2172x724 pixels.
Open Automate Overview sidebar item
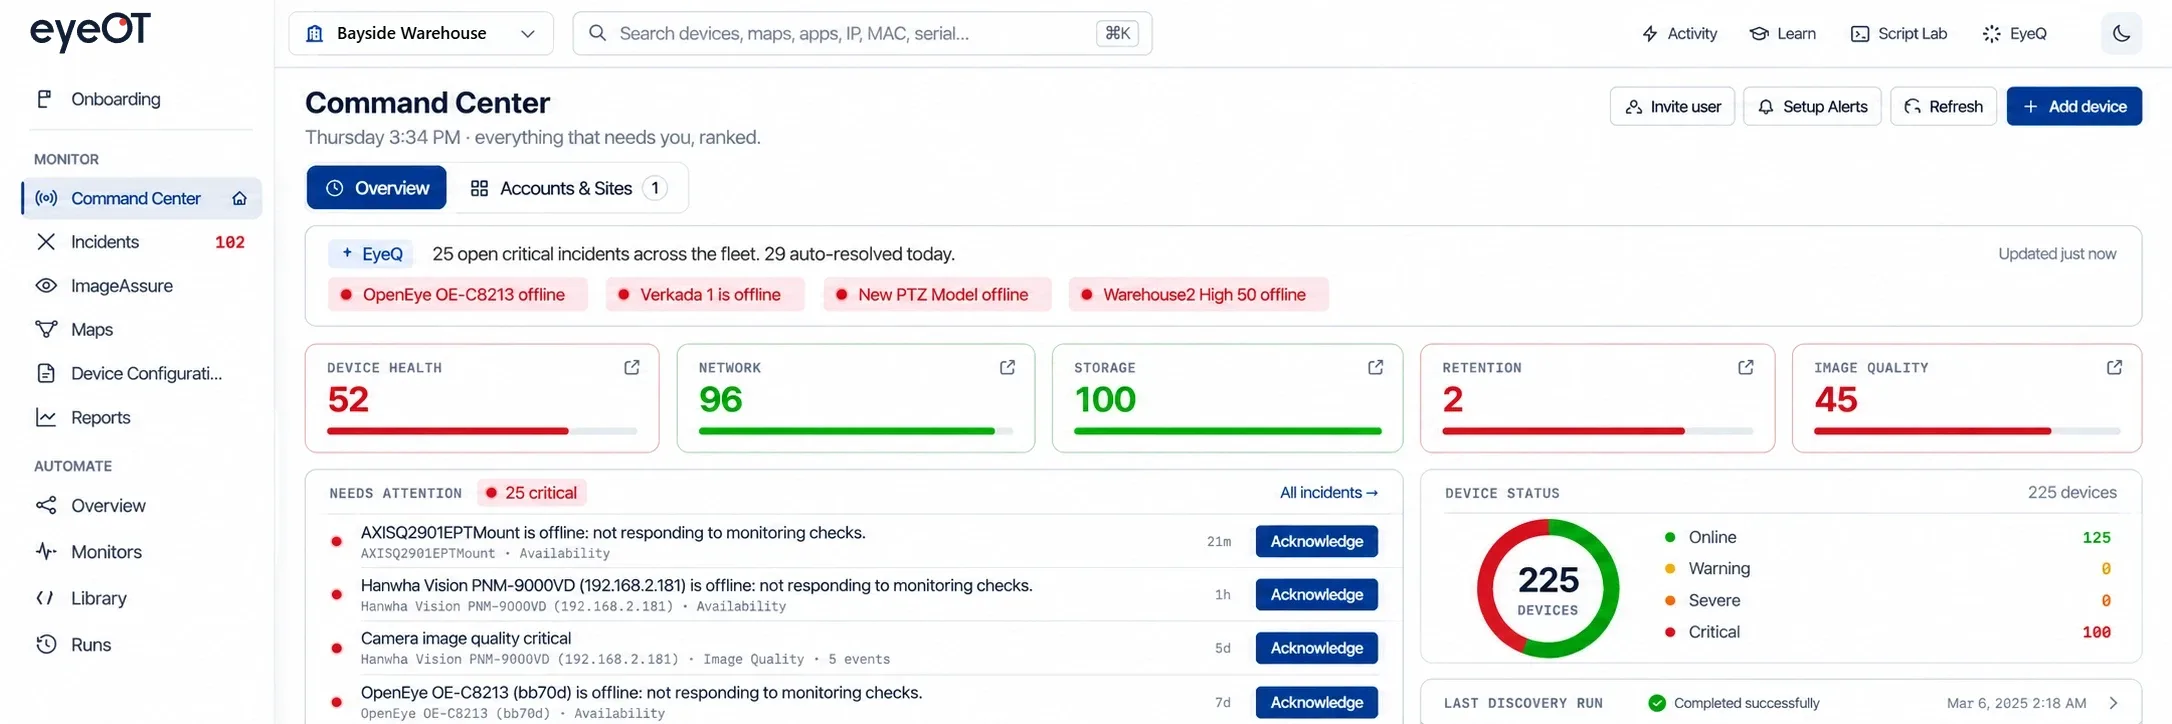141,506
